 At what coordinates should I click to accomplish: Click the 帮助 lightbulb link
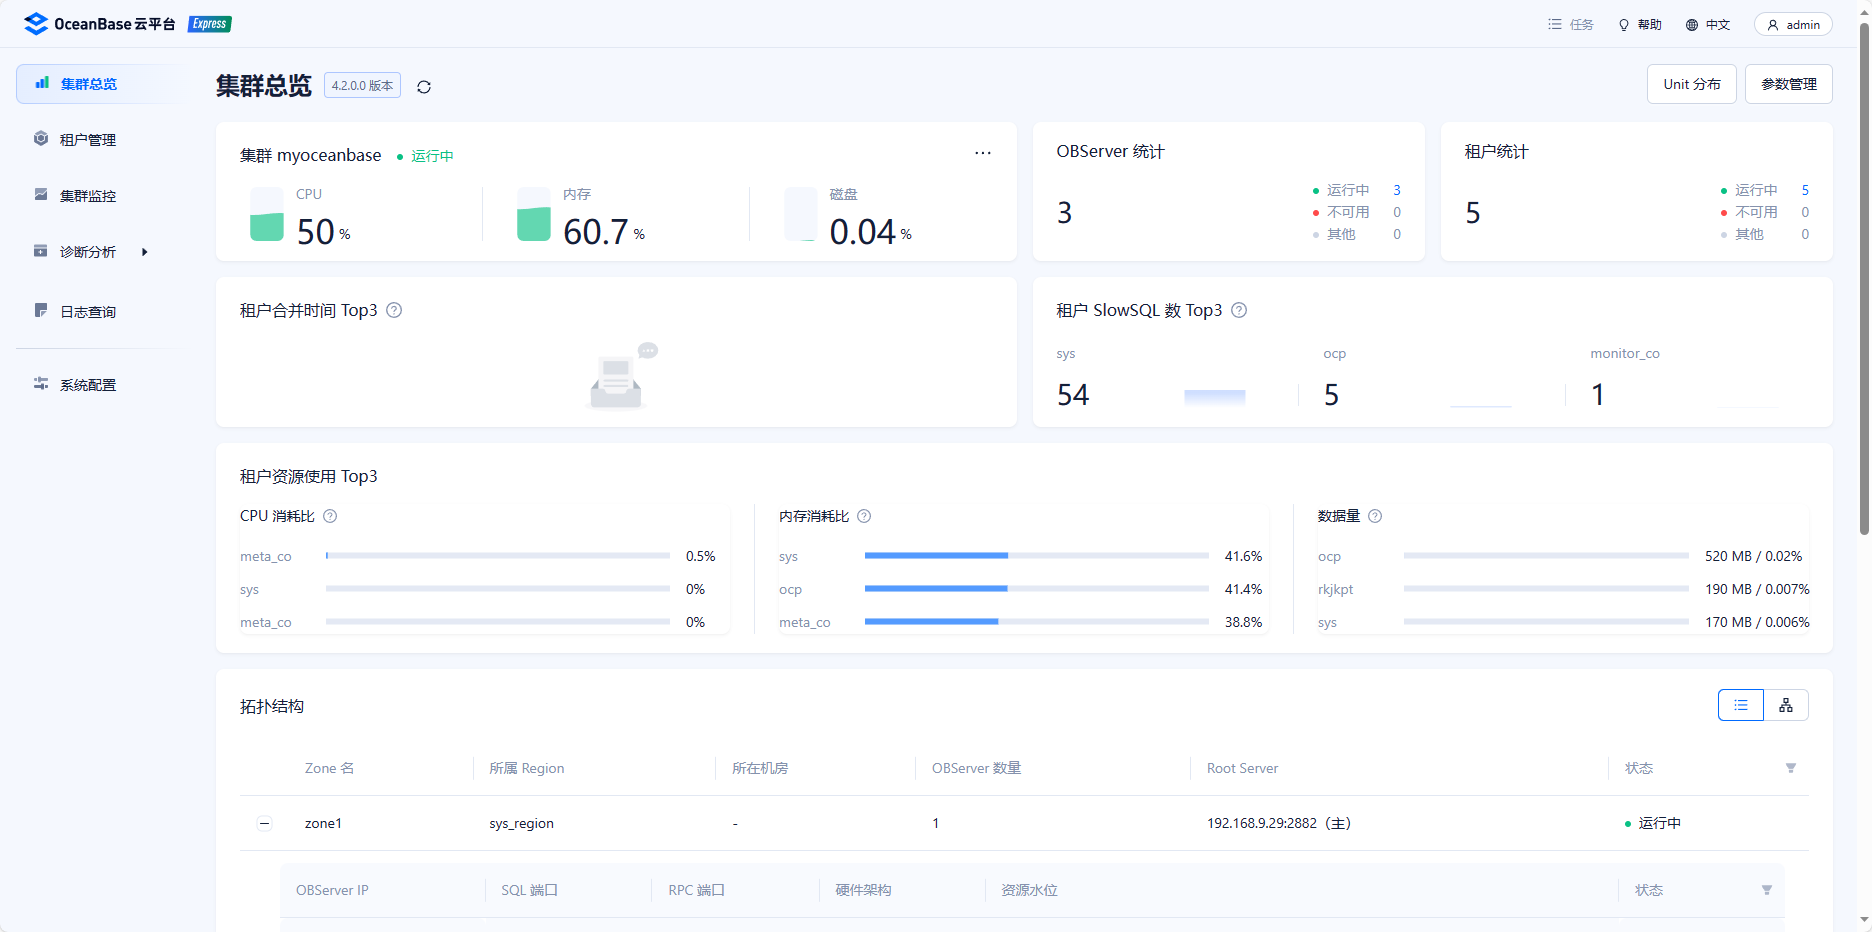tap(1640, 25)
